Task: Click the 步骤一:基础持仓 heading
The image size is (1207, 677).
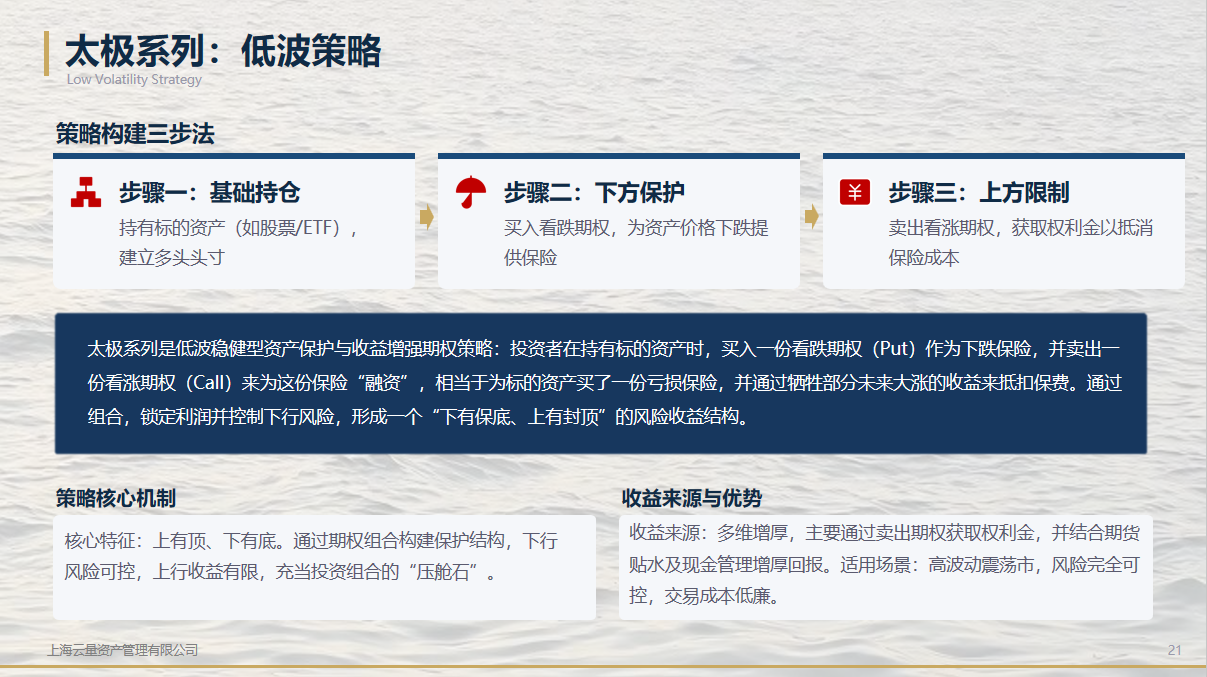Action: [209, 192]
